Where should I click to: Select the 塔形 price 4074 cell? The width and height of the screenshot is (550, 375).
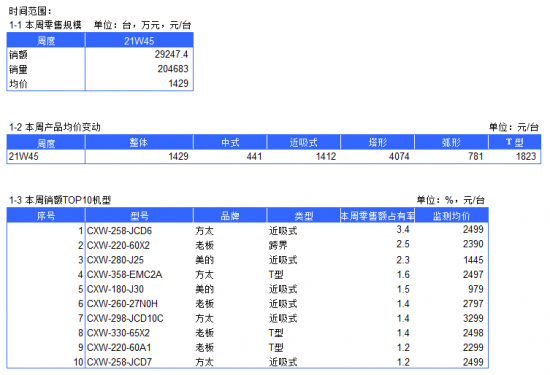(378, 156)
